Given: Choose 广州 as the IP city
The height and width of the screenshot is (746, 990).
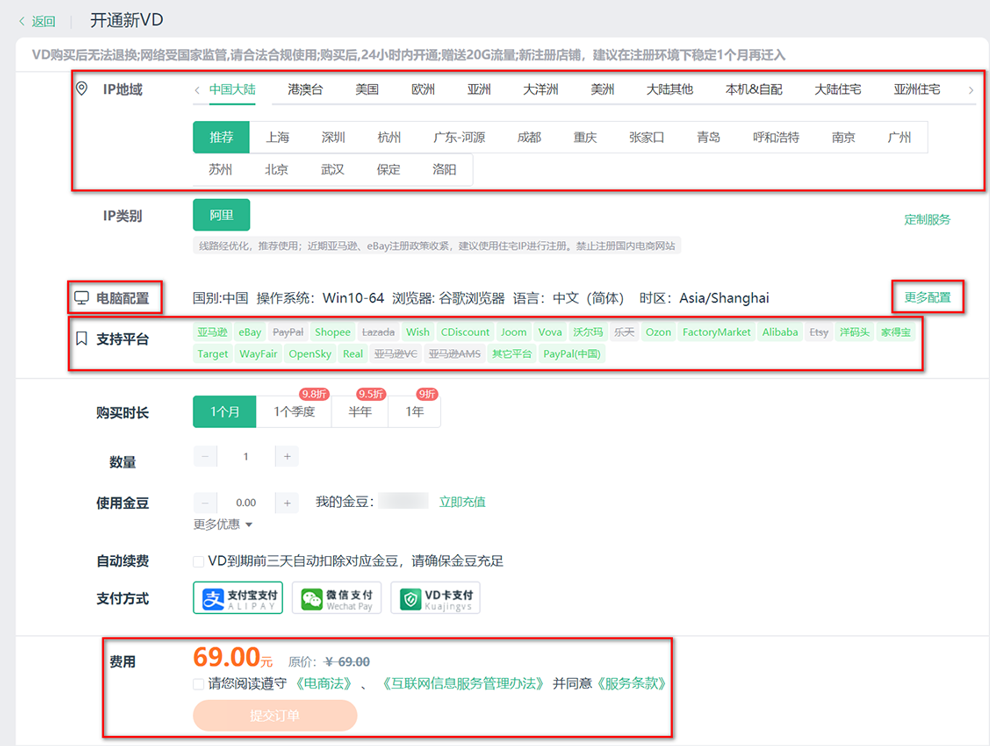Looking at the screenshot, I should coord(899,137).
